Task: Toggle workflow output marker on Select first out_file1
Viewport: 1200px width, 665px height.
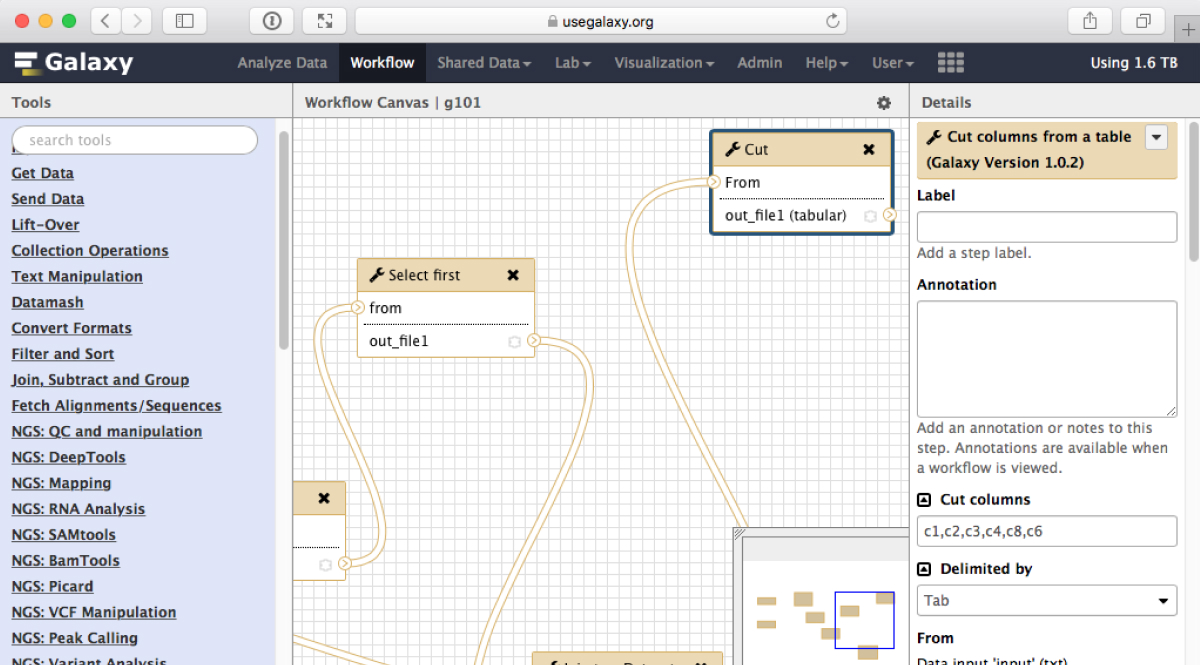Action: coord(514,342)
